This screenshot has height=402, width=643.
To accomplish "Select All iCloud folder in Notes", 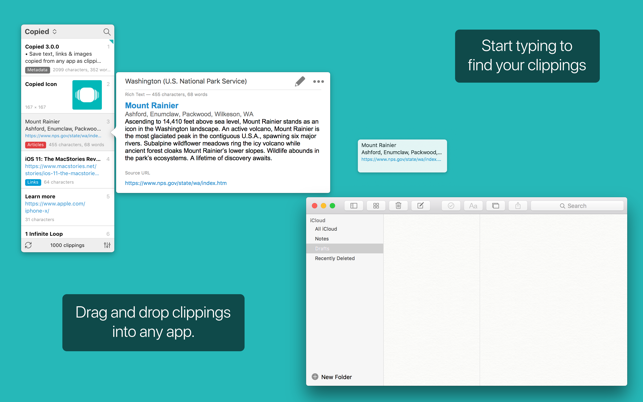I will [x=344, y=229].
